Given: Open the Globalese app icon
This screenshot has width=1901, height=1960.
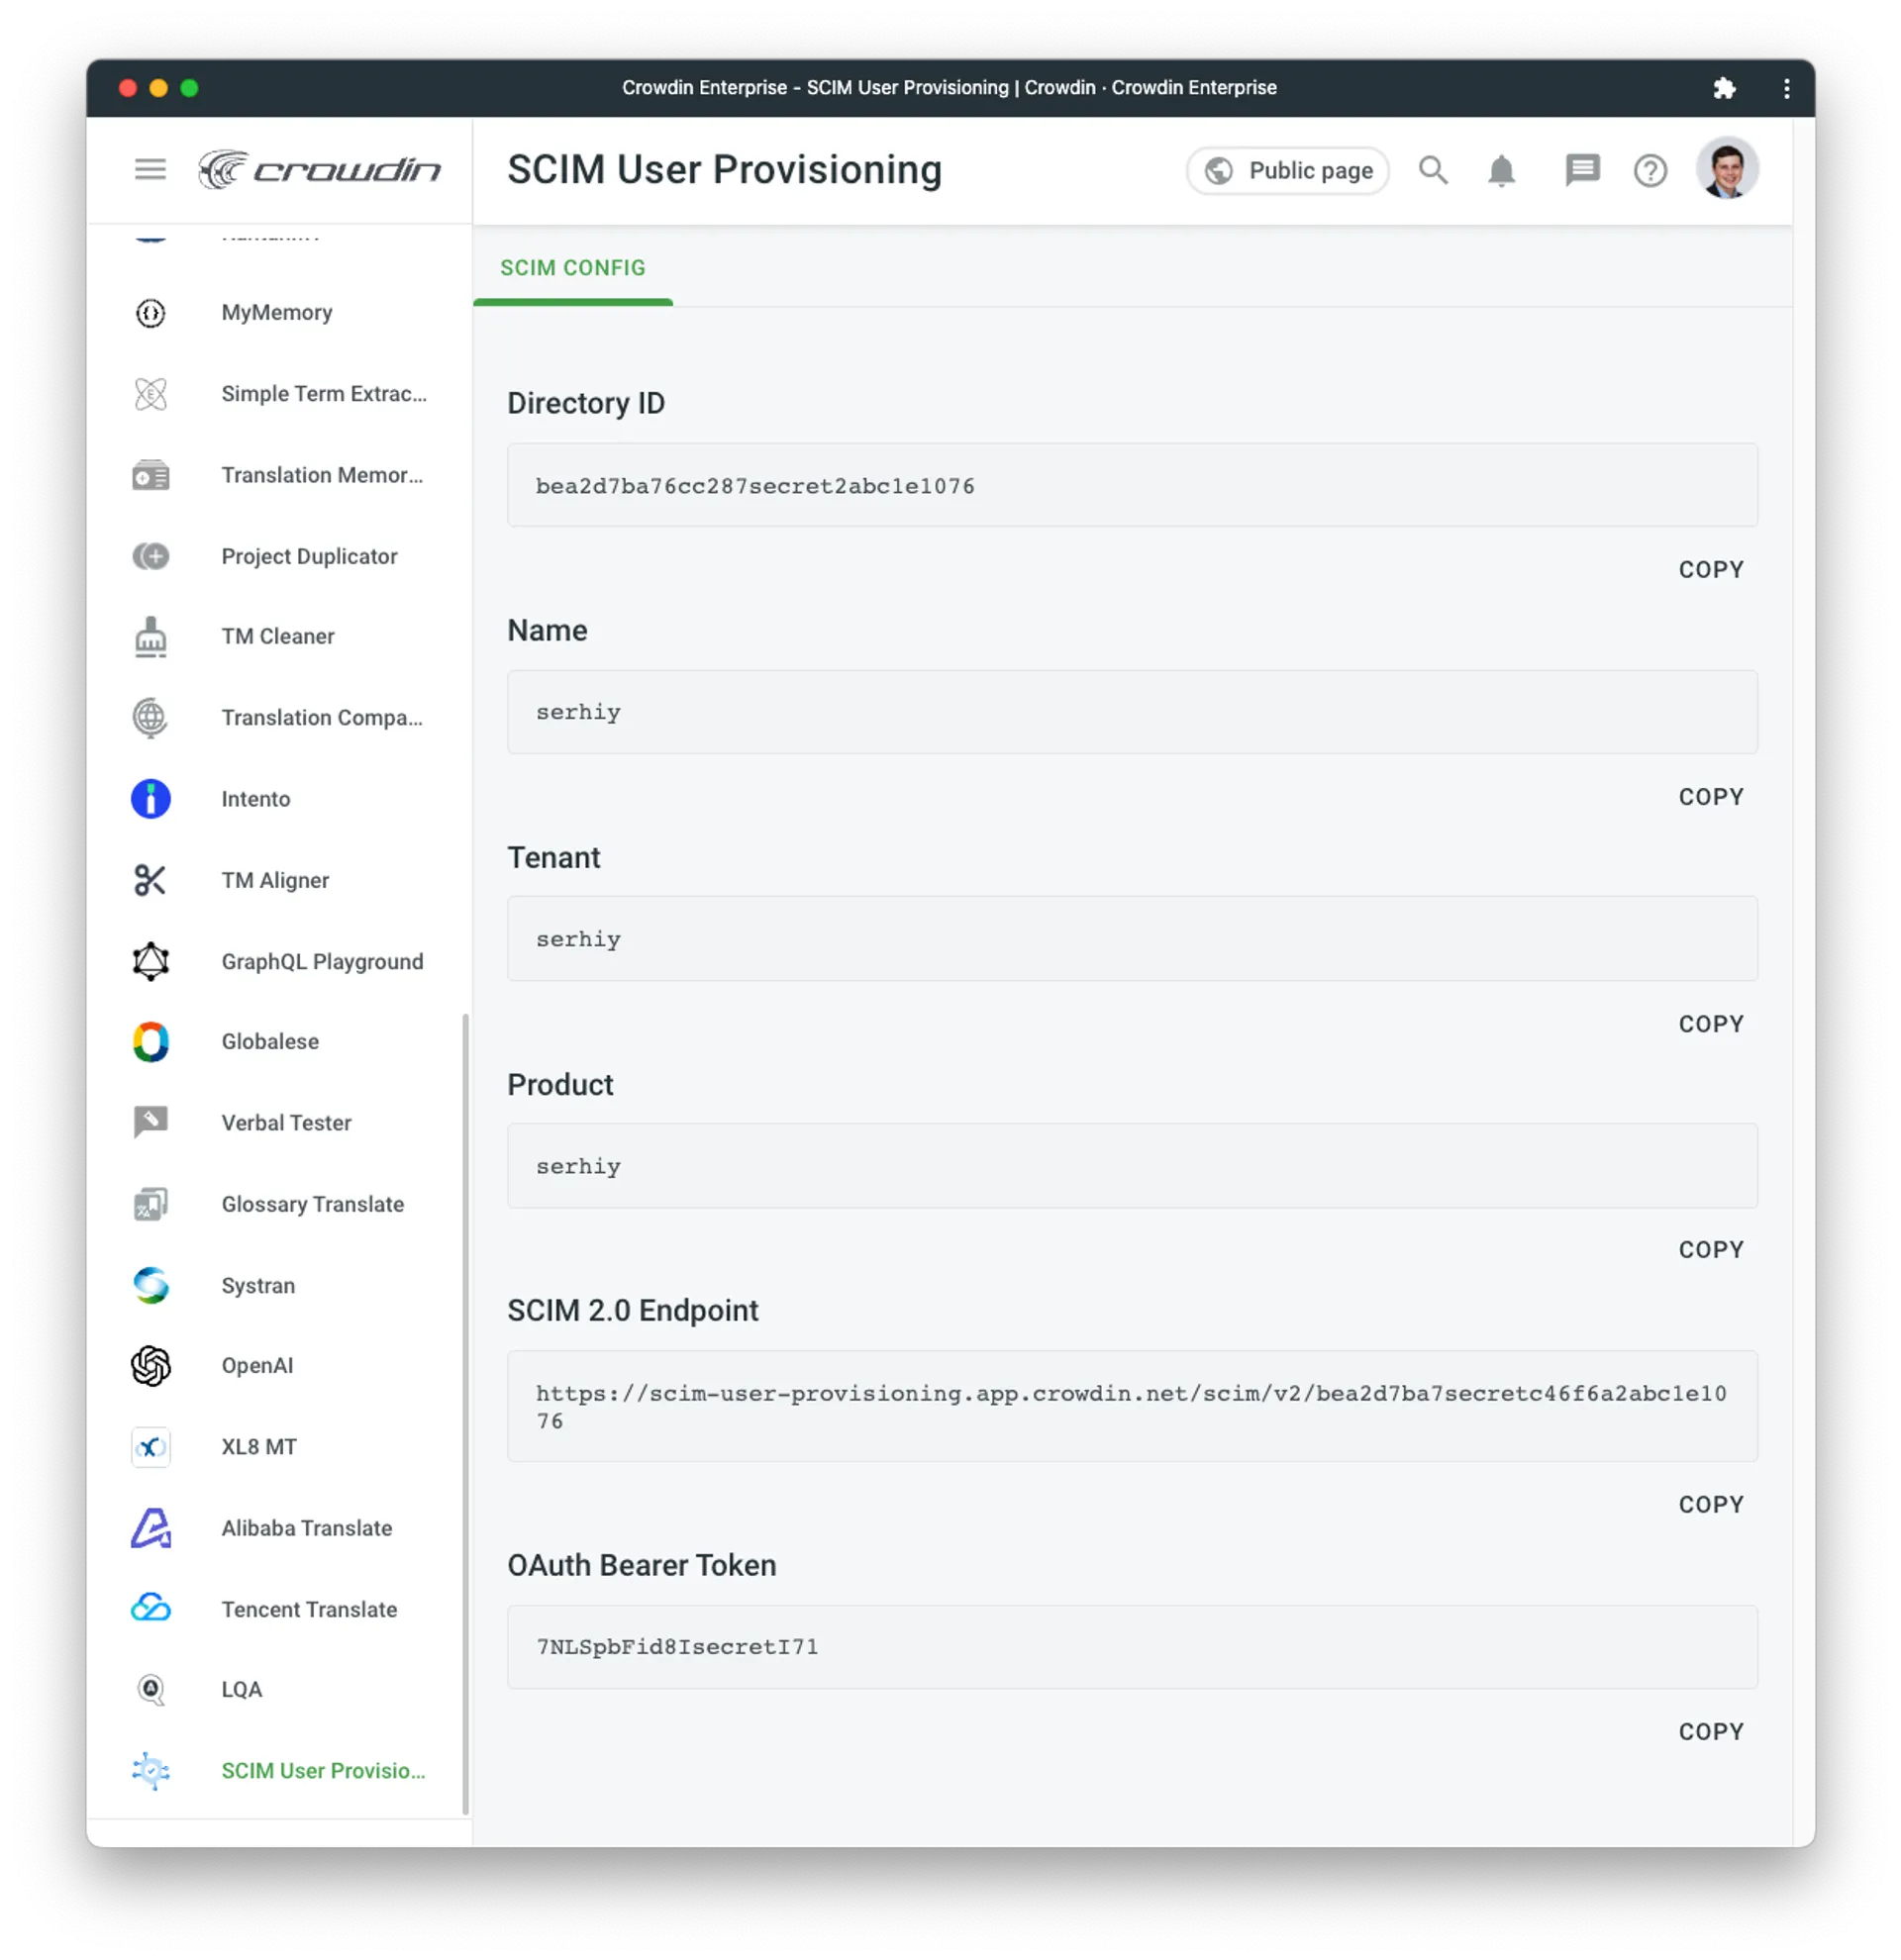Looking at the screenshot, I should click(x=150, y=1042).
